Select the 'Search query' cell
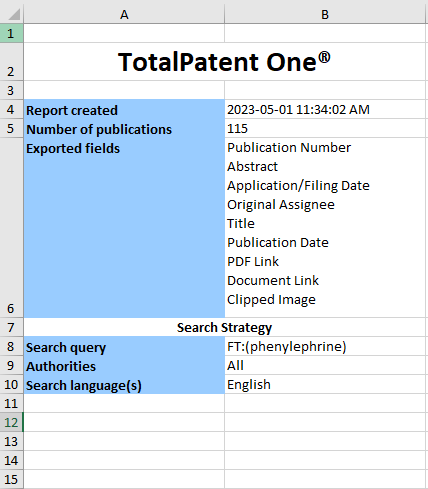The width and height of the screenshot is (428, 489). [x=124, y=346]
